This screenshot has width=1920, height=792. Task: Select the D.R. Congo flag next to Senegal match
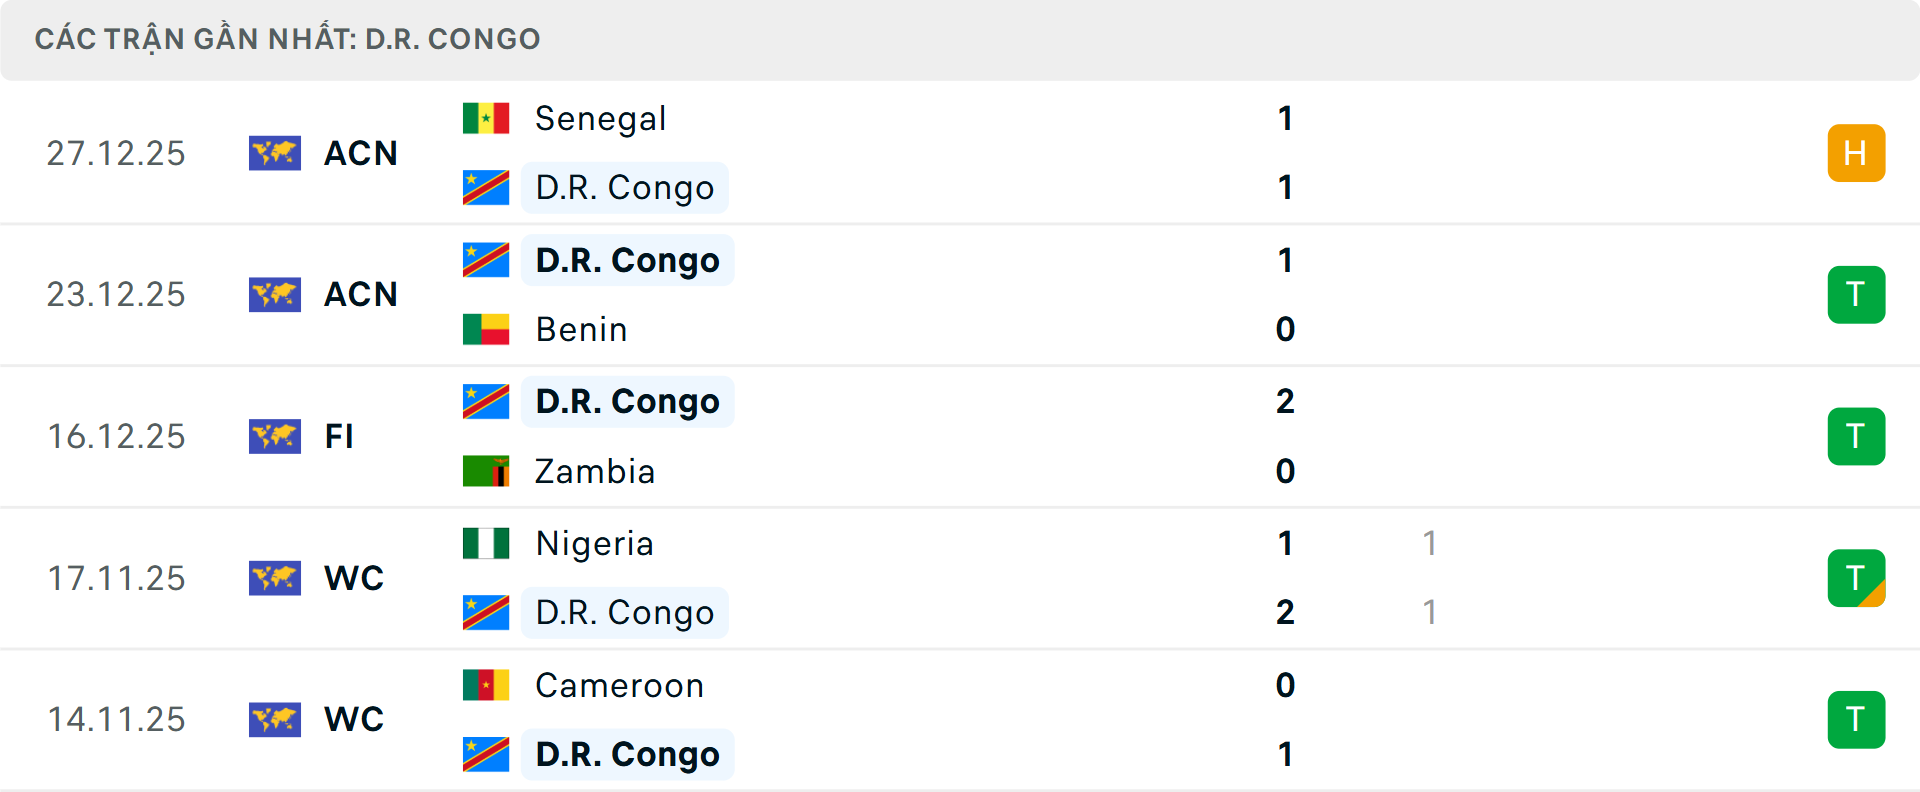coord(485,187)
